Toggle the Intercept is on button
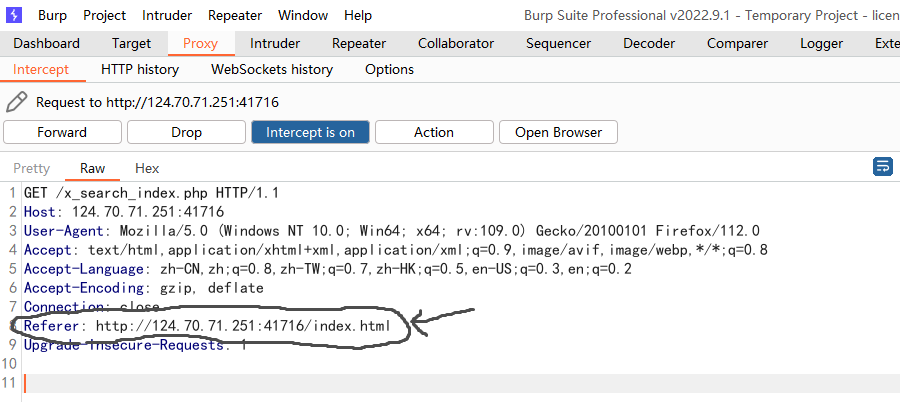 click(310, 132)
